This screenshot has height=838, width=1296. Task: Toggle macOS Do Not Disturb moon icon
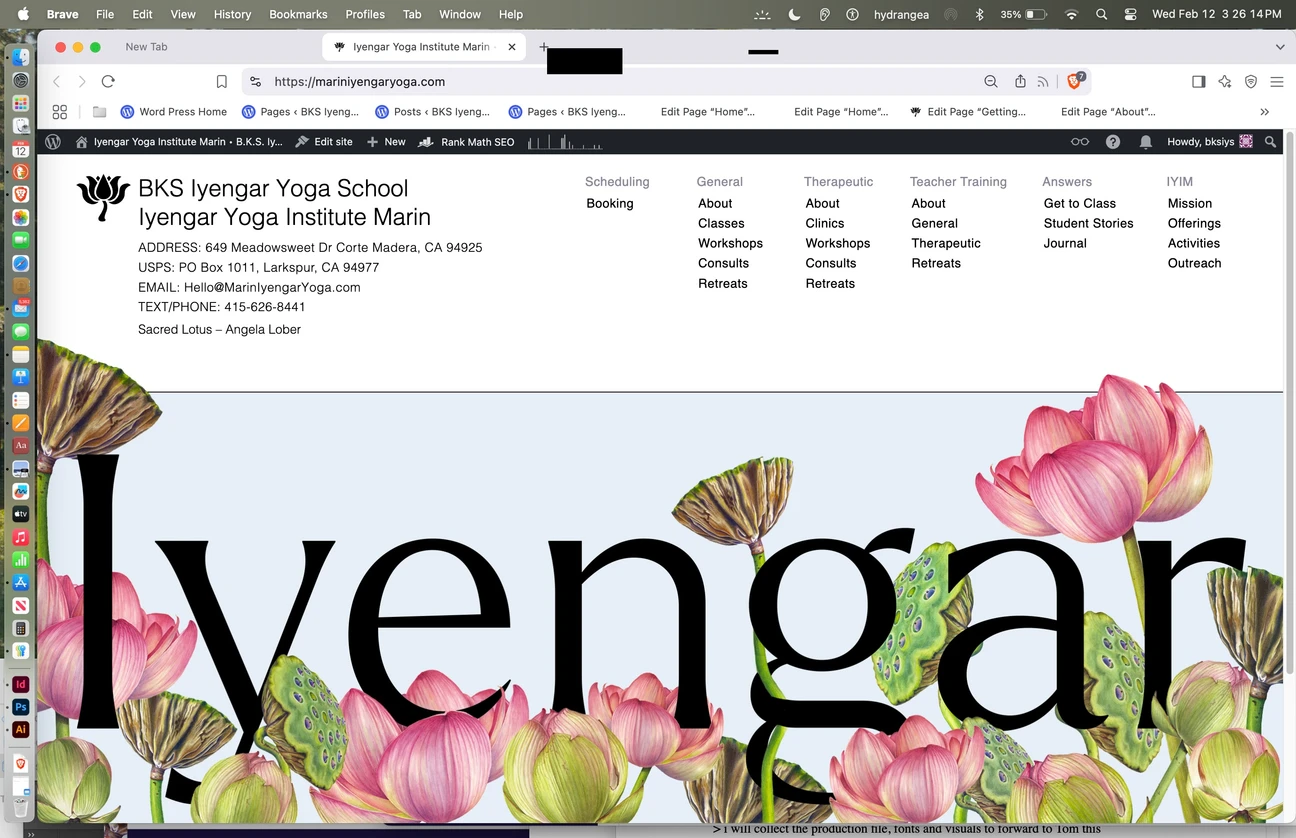[x=794, y=15]
